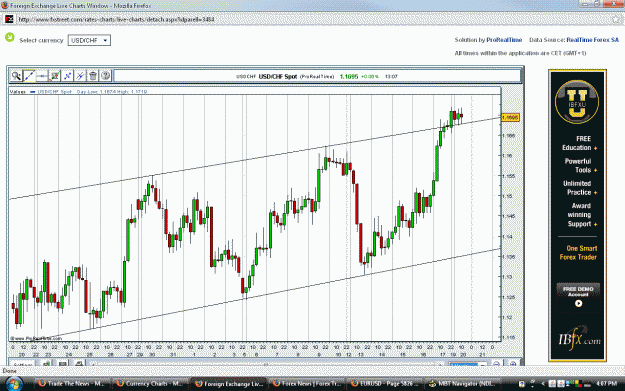Follow the RealTime Forex SA link
625x391 pixels.
pos(592,40)
